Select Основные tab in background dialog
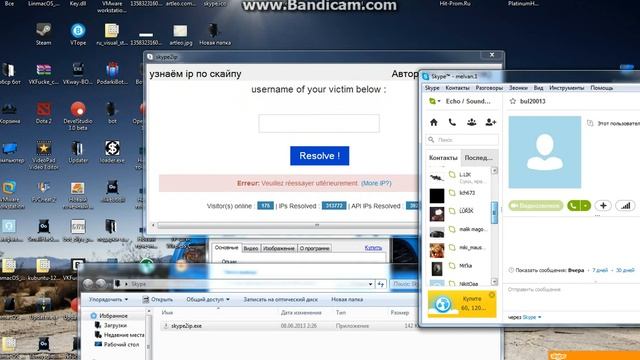 [x=226, y=248]
